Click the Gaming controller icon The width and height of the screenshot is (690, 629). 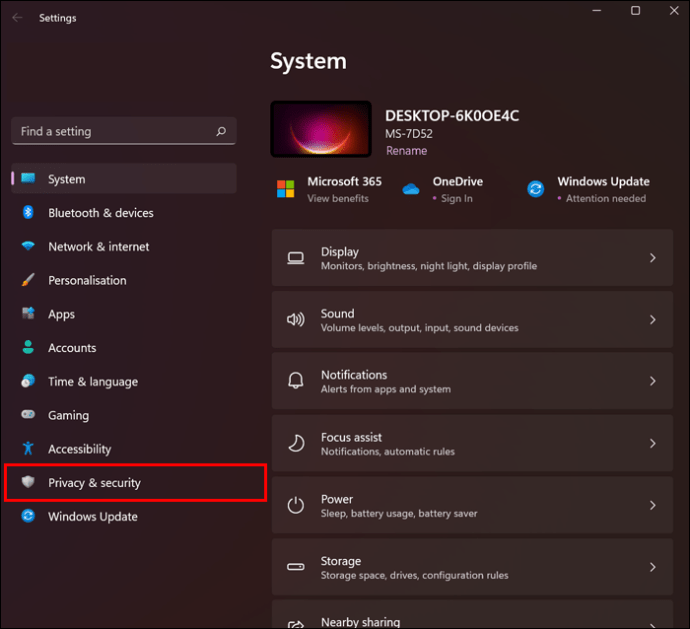click(28, 415)
